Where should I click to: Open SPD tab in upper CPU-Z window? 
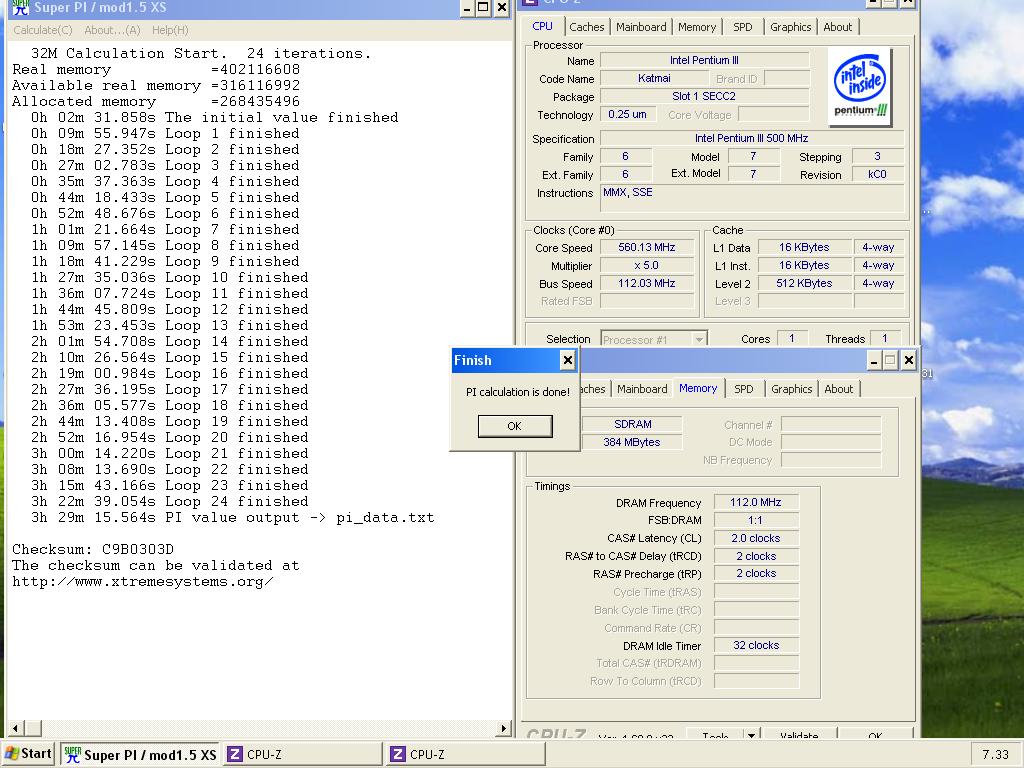coord(743,27)
